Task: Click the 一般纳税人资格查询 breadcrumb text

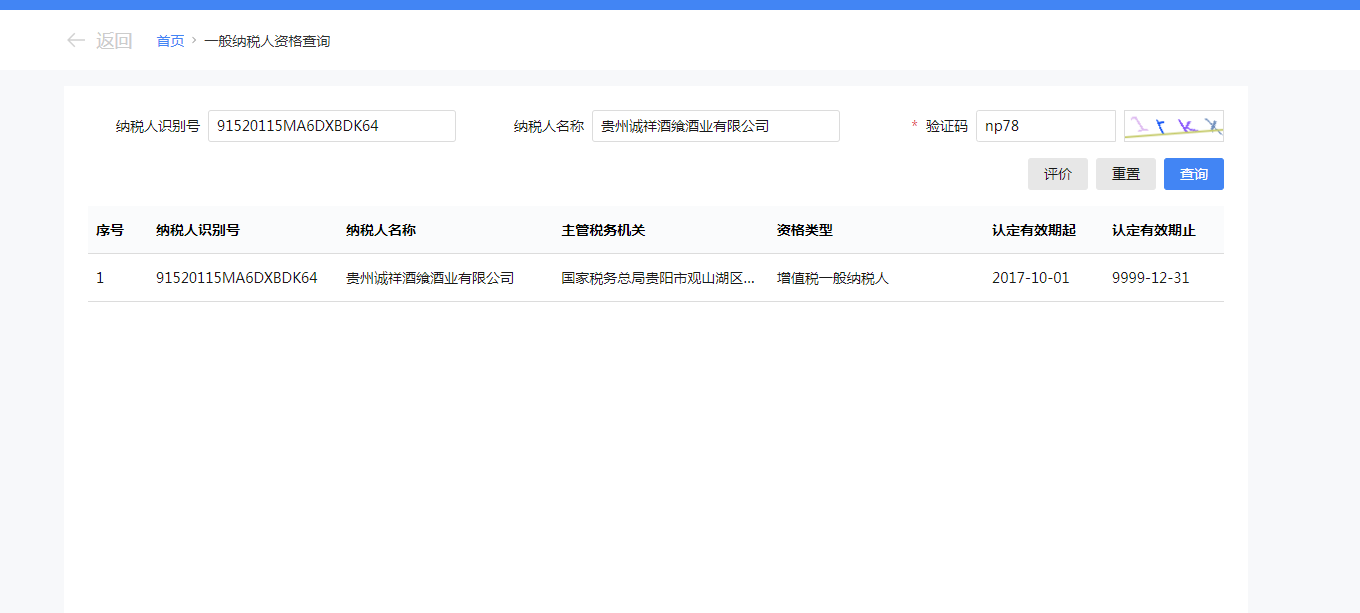Action: coord(267,41)
